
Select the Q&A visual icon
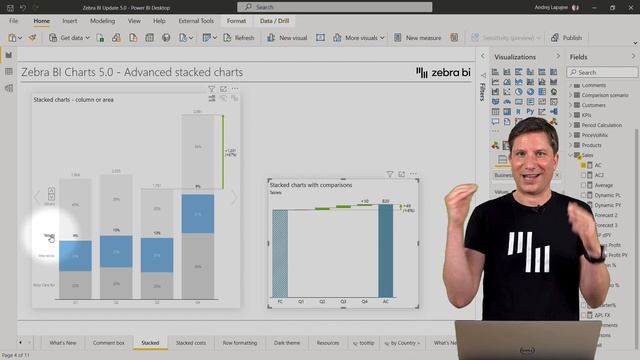point(495,121)
